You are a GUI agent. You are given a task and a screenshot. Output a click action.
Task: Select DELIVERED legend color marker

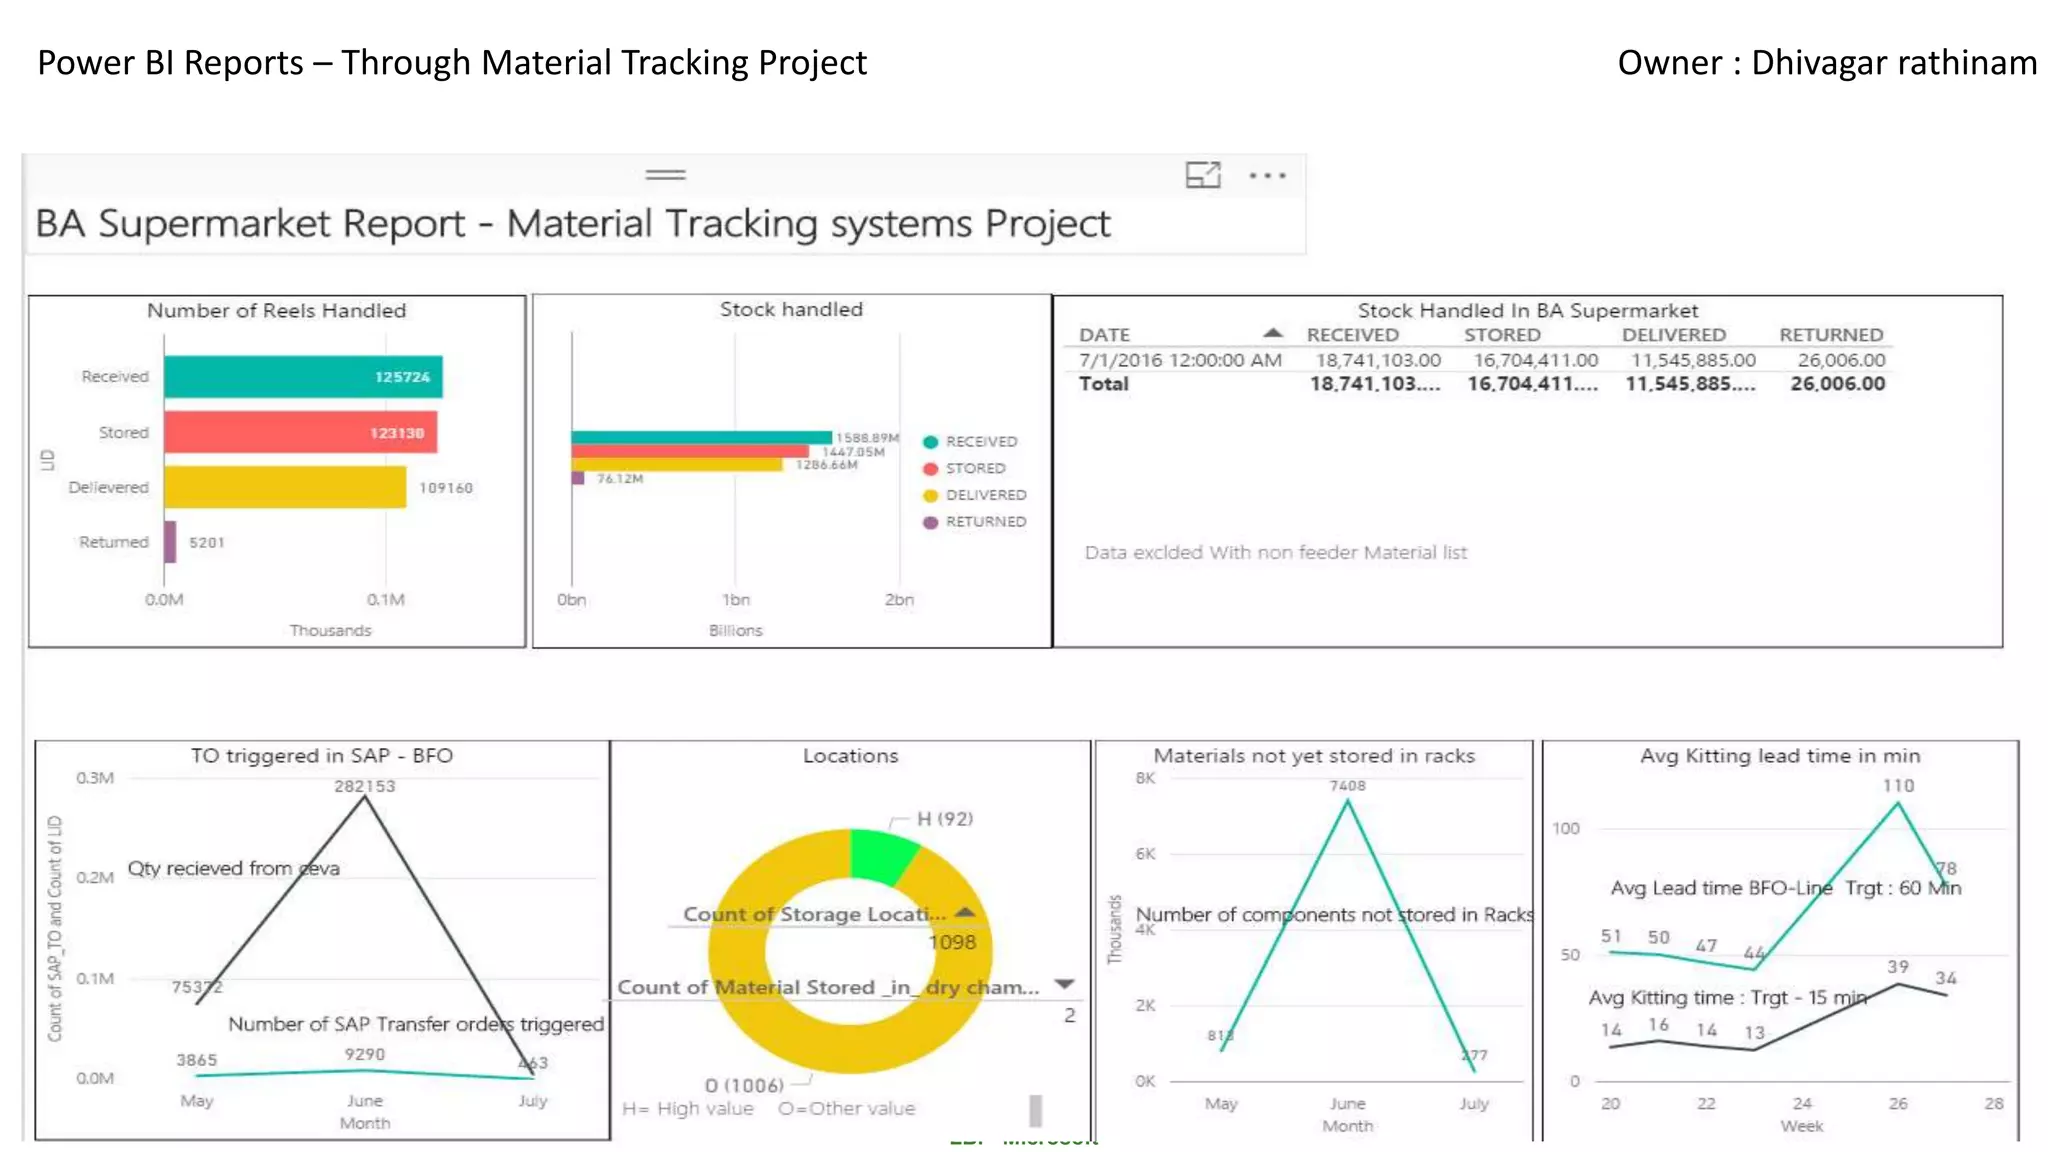tap(930, 496)
